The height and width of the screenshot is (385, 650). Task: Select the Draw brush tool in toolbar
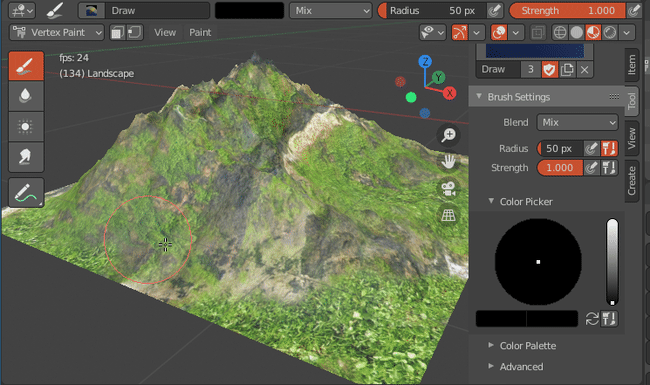(x=26, y=65)
